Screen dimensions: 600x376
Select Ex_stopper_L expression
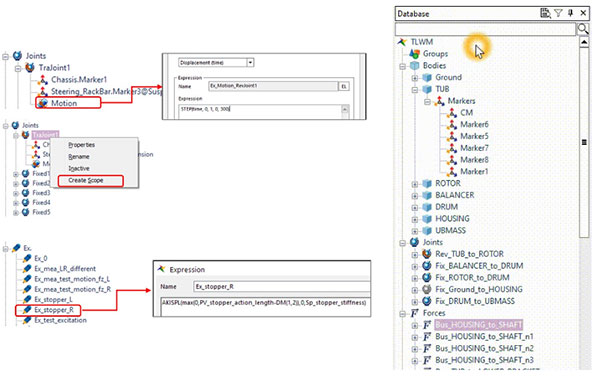53,299
